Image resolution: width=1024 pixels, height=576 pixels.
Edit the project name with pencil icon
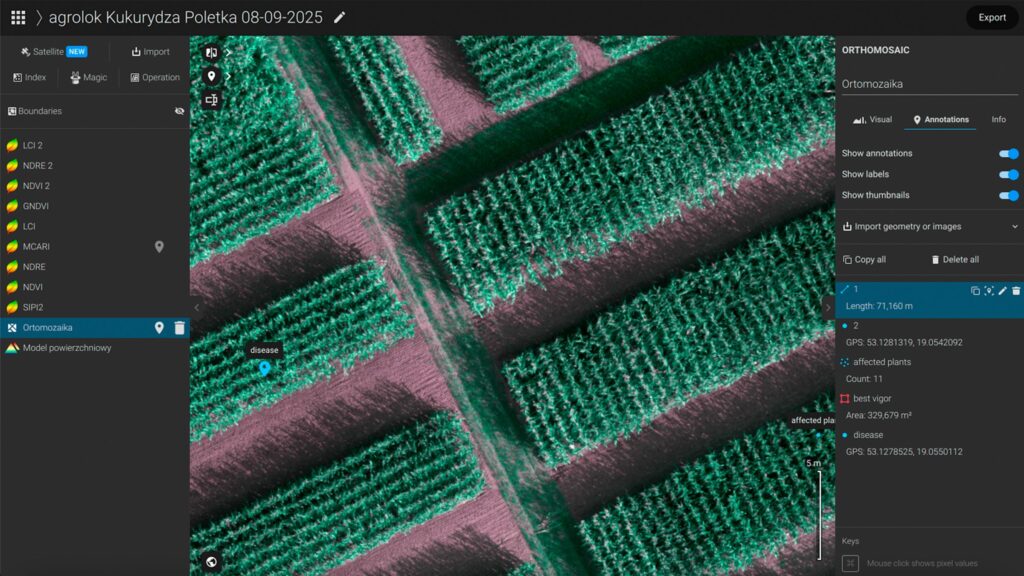340,17
